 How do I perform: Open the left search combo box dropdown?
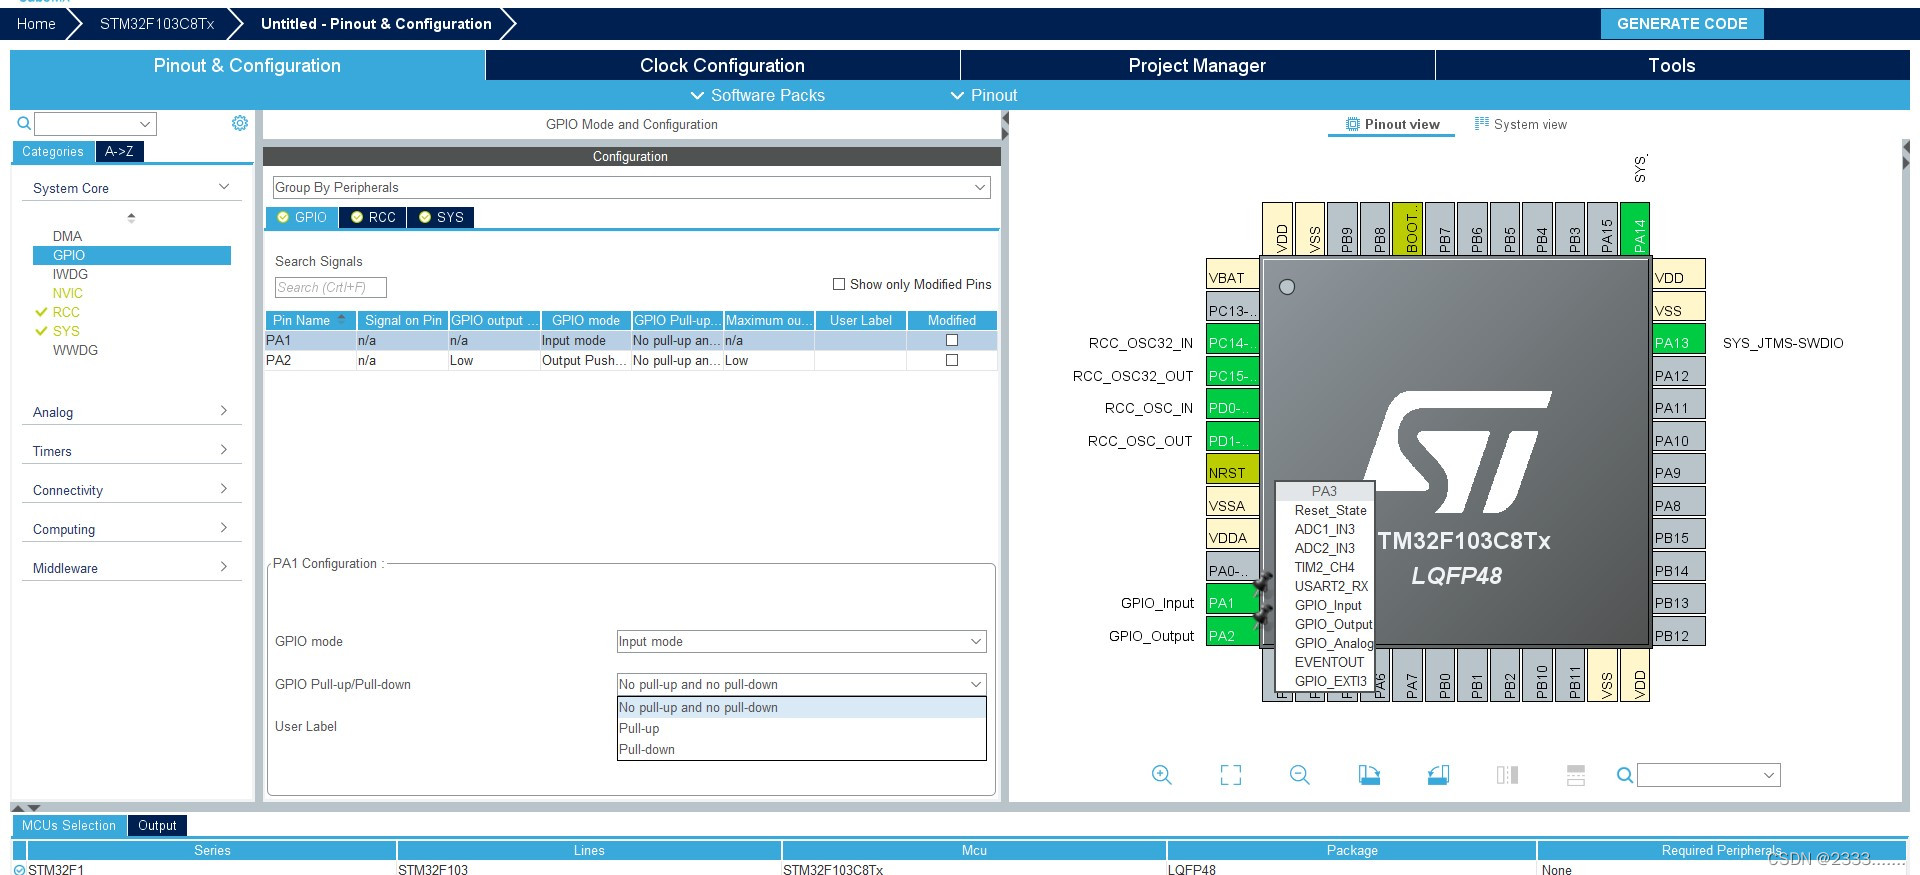pos(145,124)
